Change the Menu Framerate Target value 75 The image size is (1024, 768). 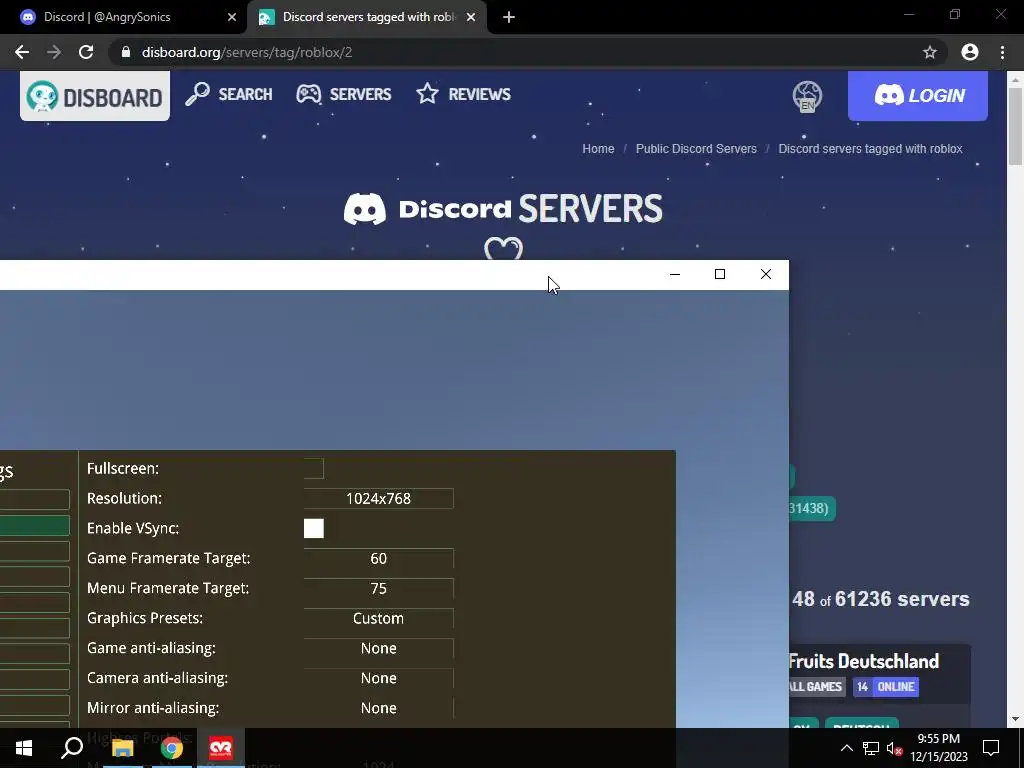coord(378,588)
